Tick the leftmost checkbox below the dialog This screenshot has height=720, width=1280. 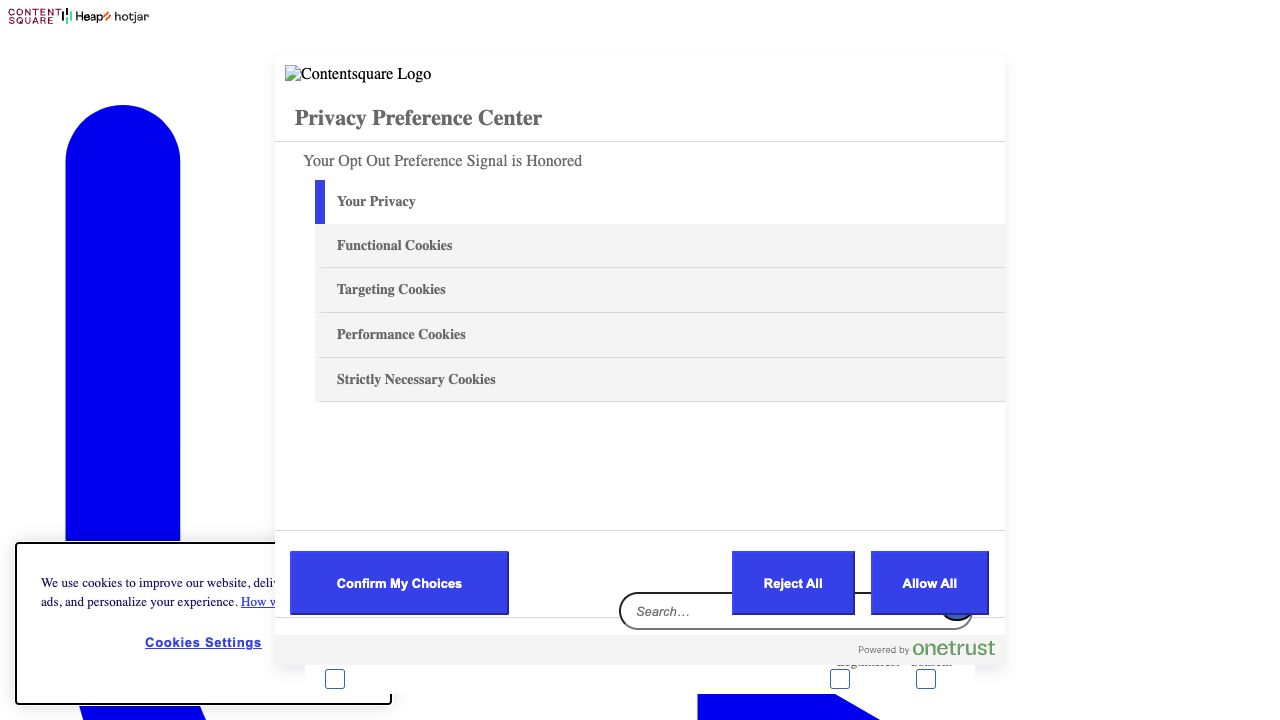click(x=335, y=679)
